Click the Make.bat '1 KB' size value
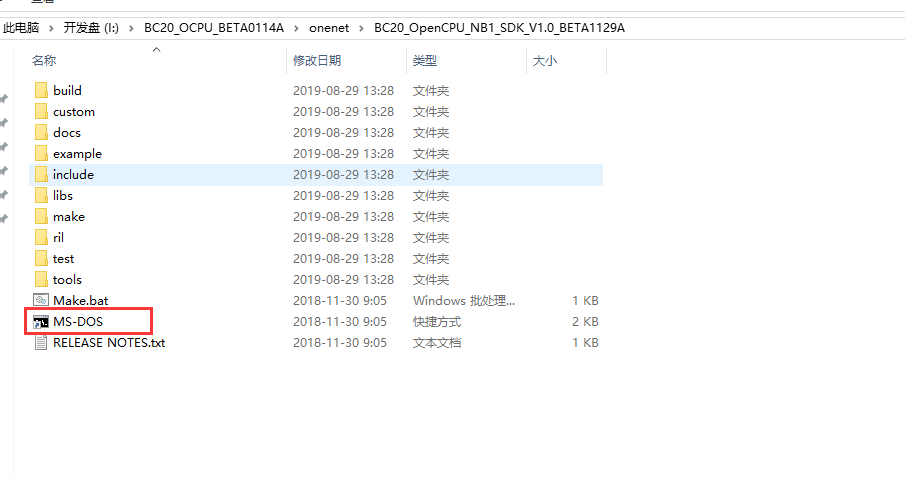This screenshot has height=477, width=905. [x=585, y=300]
